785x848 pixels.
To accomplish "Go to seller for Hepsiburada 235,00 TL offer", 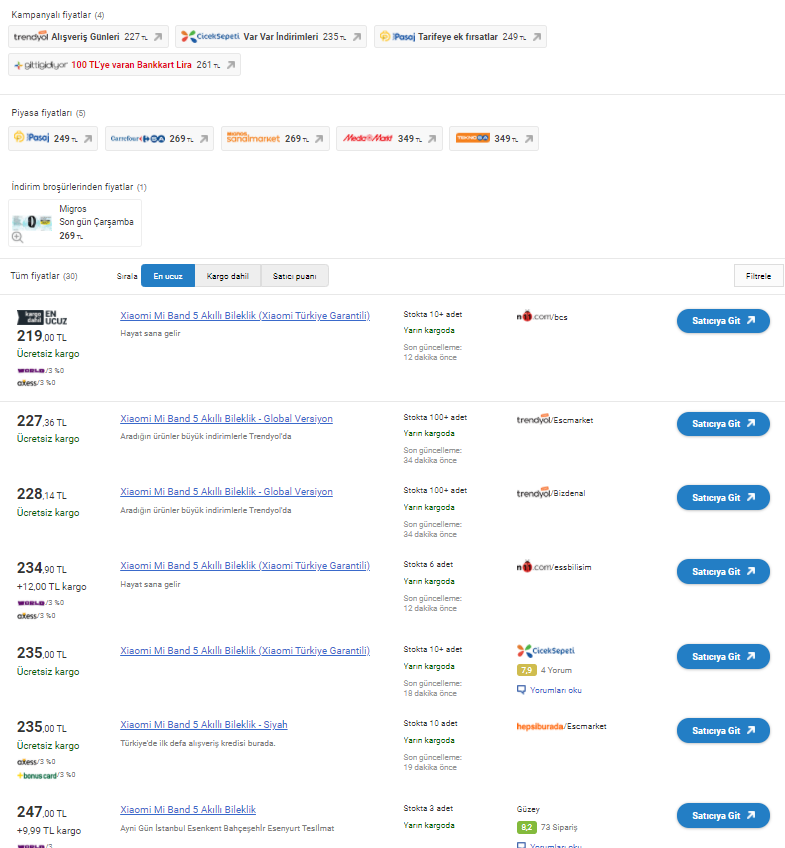I will point(723,731).
